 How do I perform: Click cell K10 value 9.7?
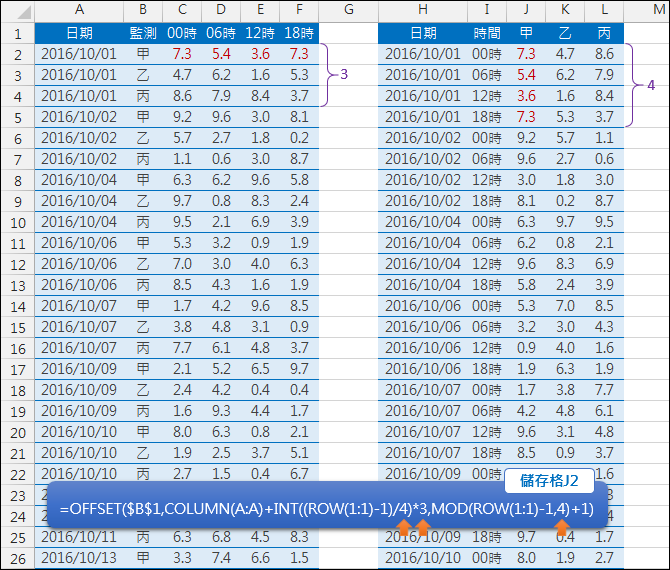(565, 222)
